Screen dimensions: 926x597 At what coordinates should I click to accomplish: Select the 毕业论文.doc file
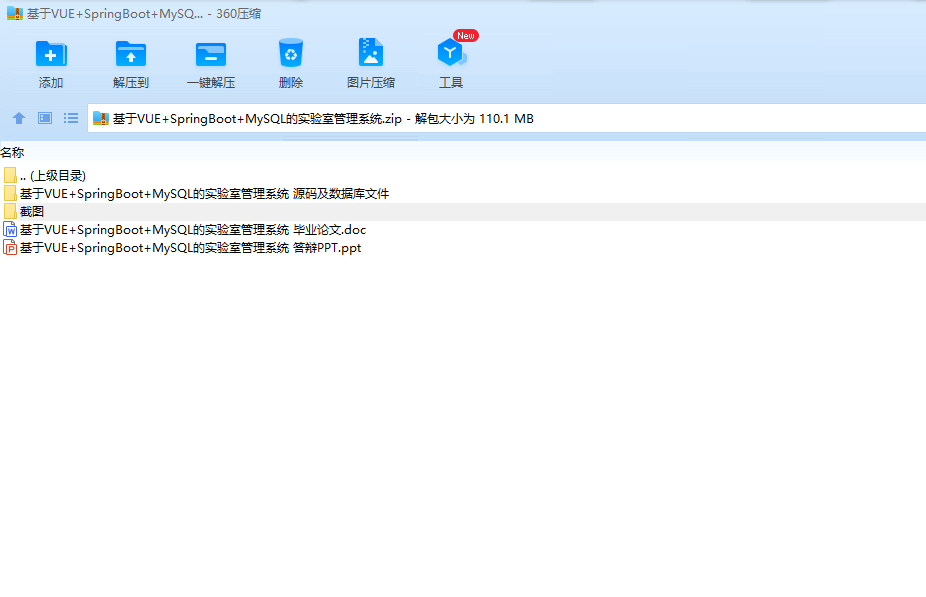[x=463, y=230]
